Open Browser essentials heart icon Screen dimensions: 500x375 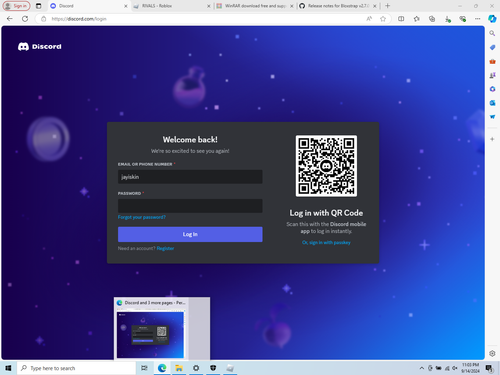pos(463,19)
